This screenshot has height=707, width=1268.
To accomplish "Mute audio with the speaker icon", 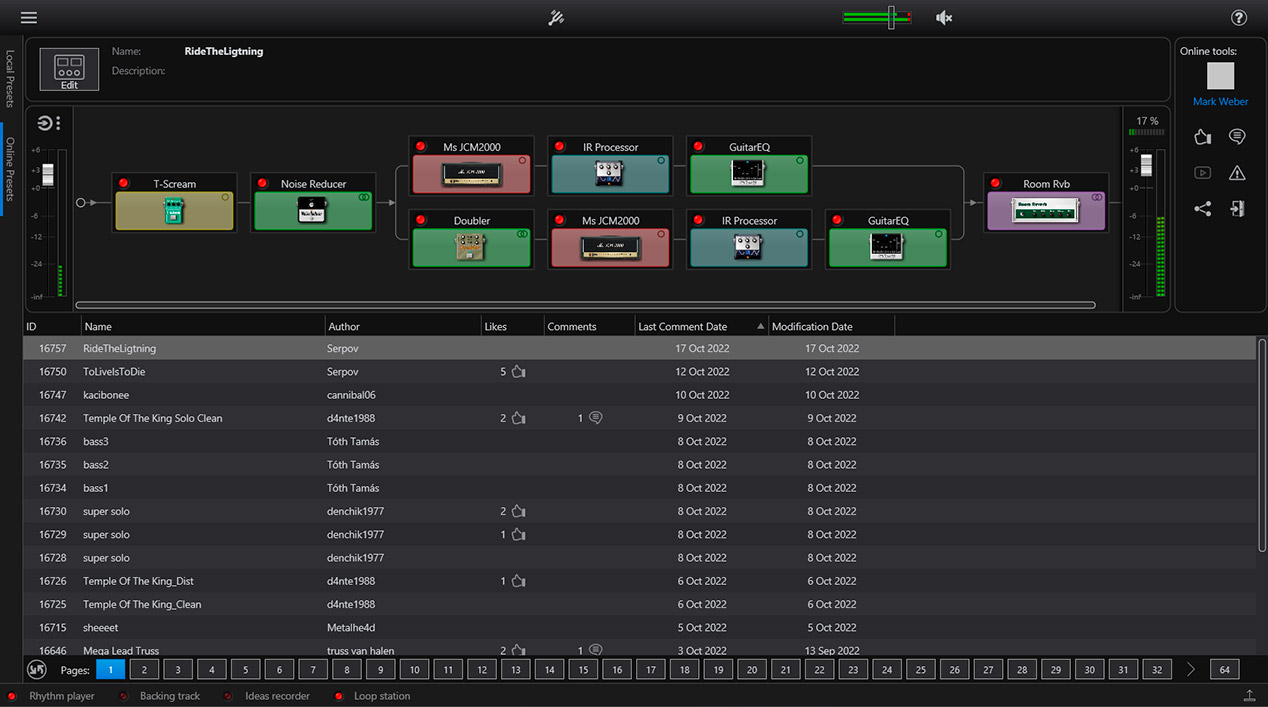I will click(943, 18).
